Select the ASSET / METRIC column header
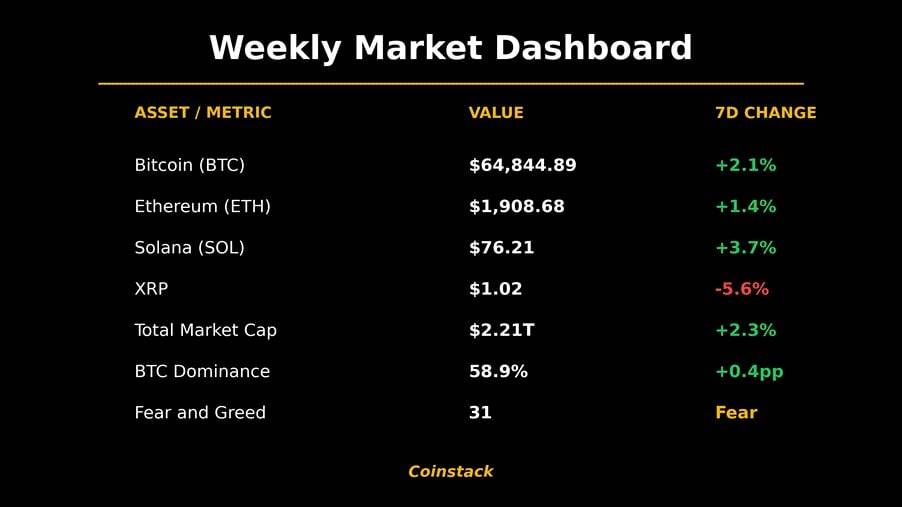 click(x=202, y=112)
